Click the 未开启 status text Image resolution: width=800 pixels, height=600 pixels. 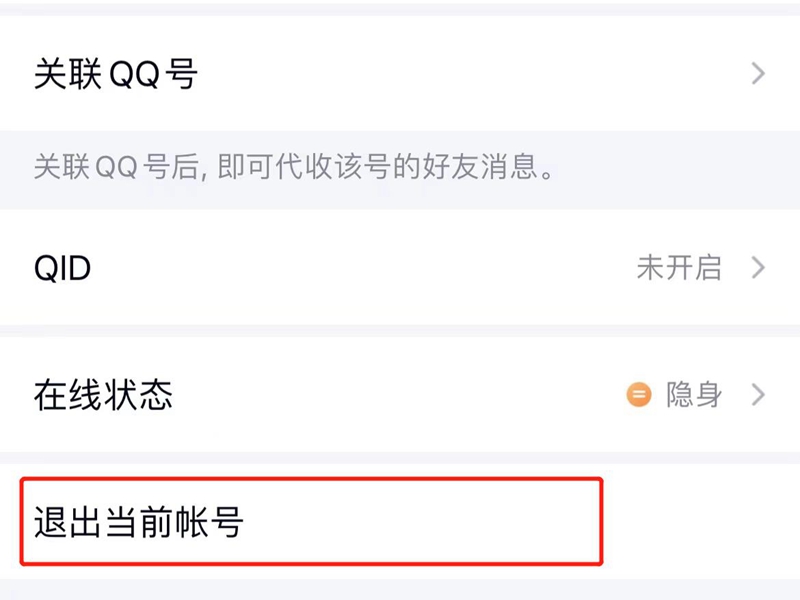(679, 268)
